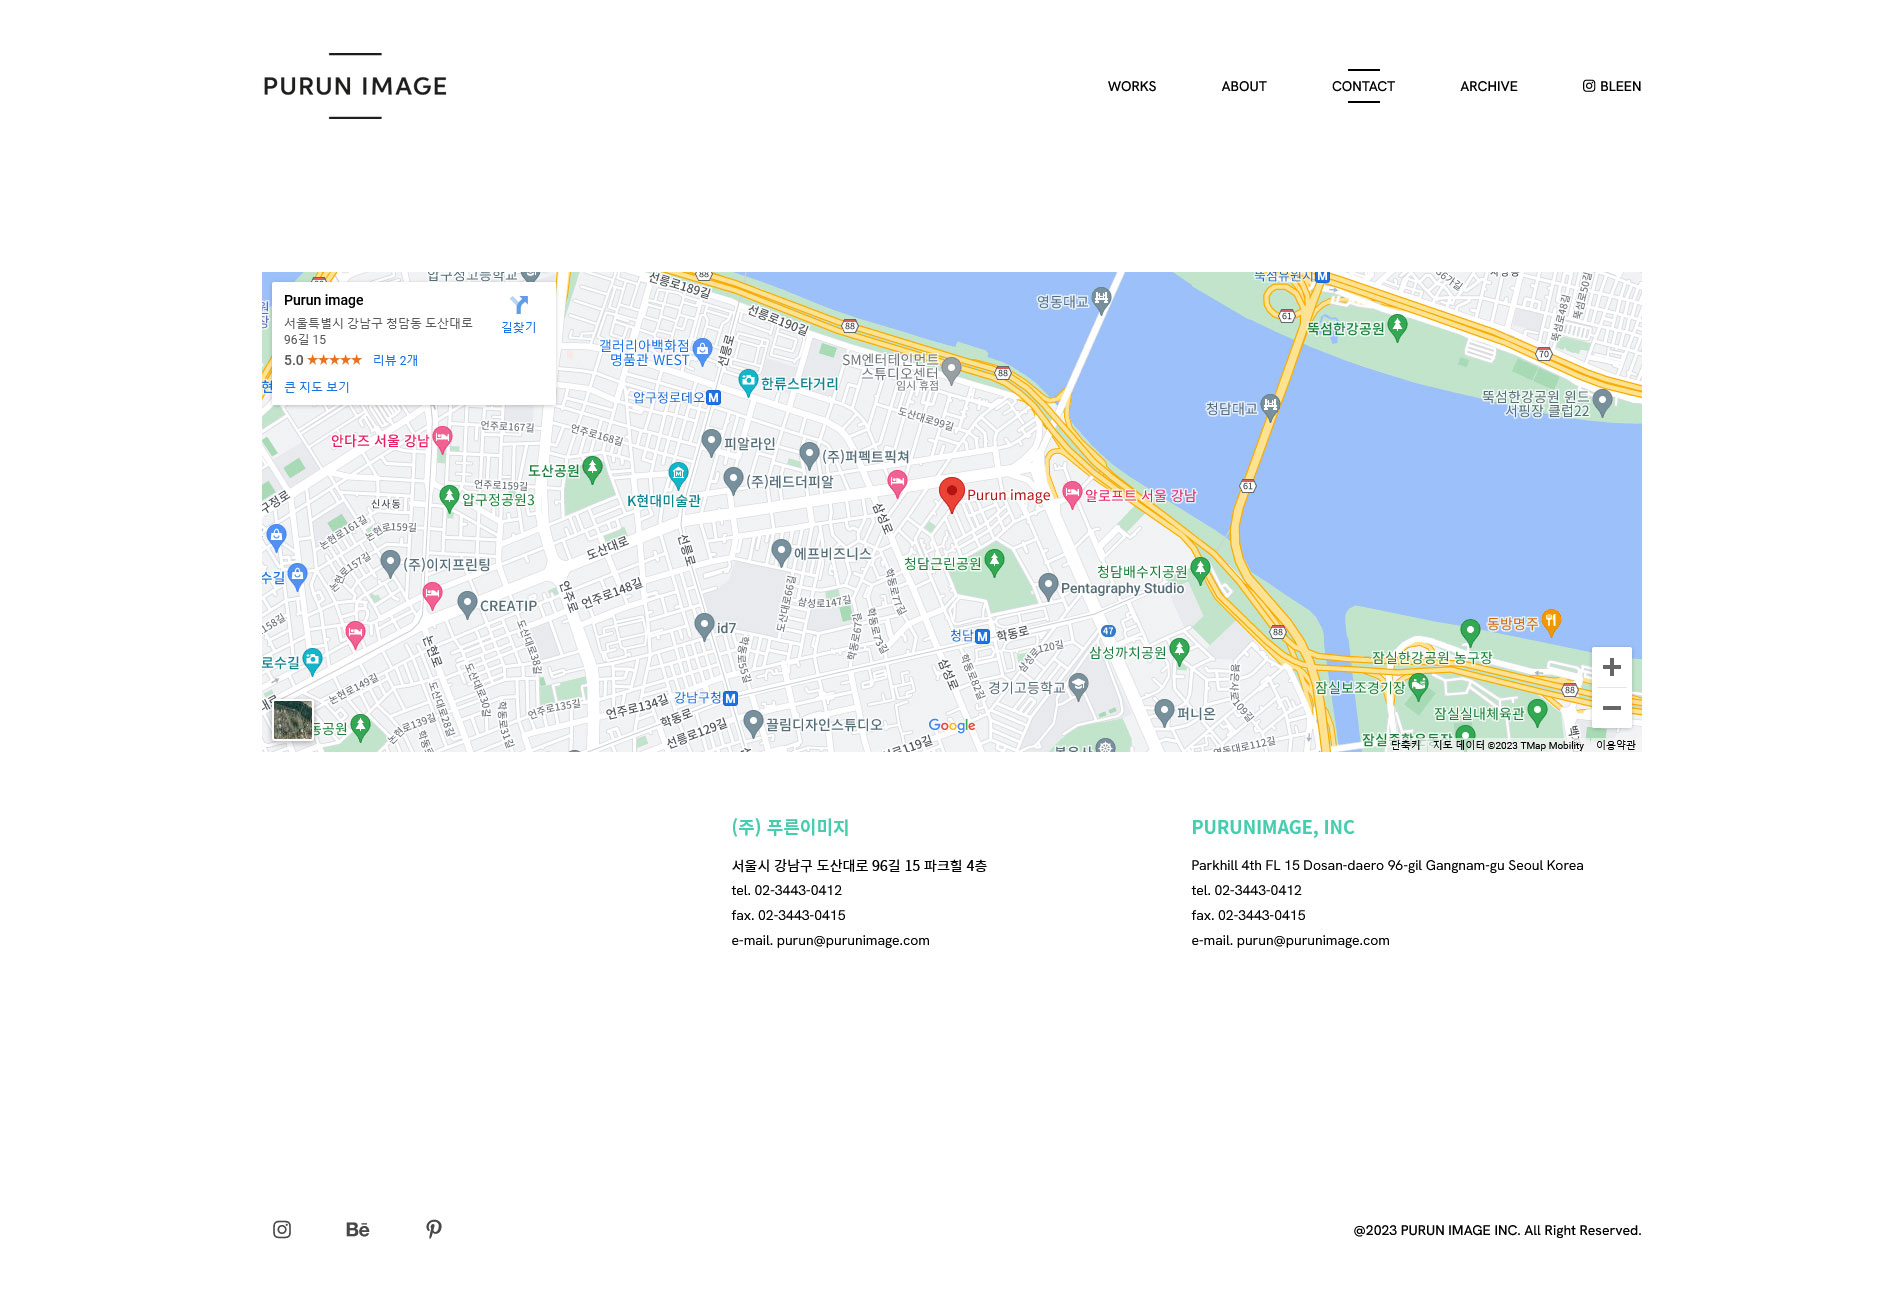Click the red Purun image map pin
The width and height of the screenshot is (1903, 1290).
coord(951,493)
